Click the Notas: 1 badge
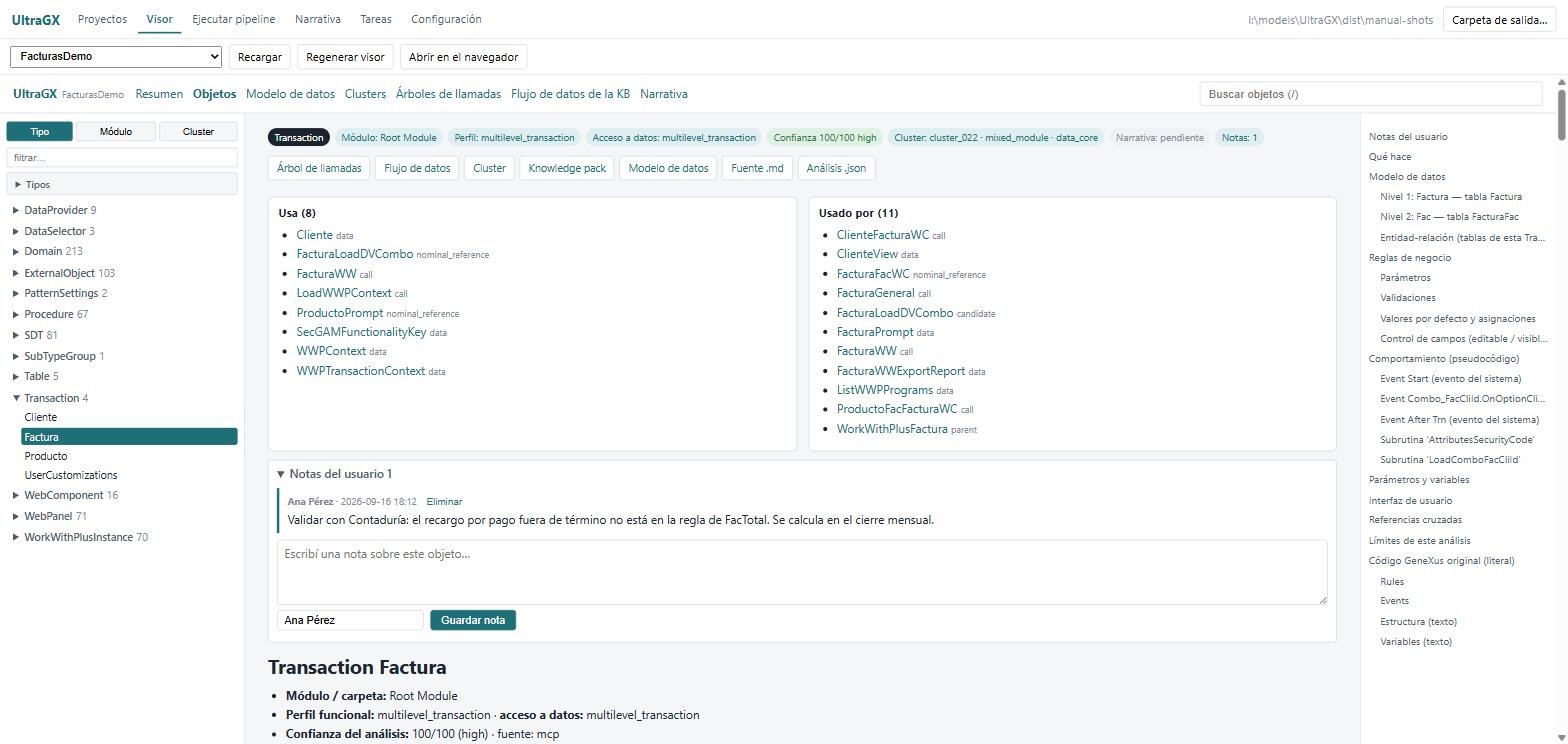The image size is (1568, 744). tap(1240, 137)
